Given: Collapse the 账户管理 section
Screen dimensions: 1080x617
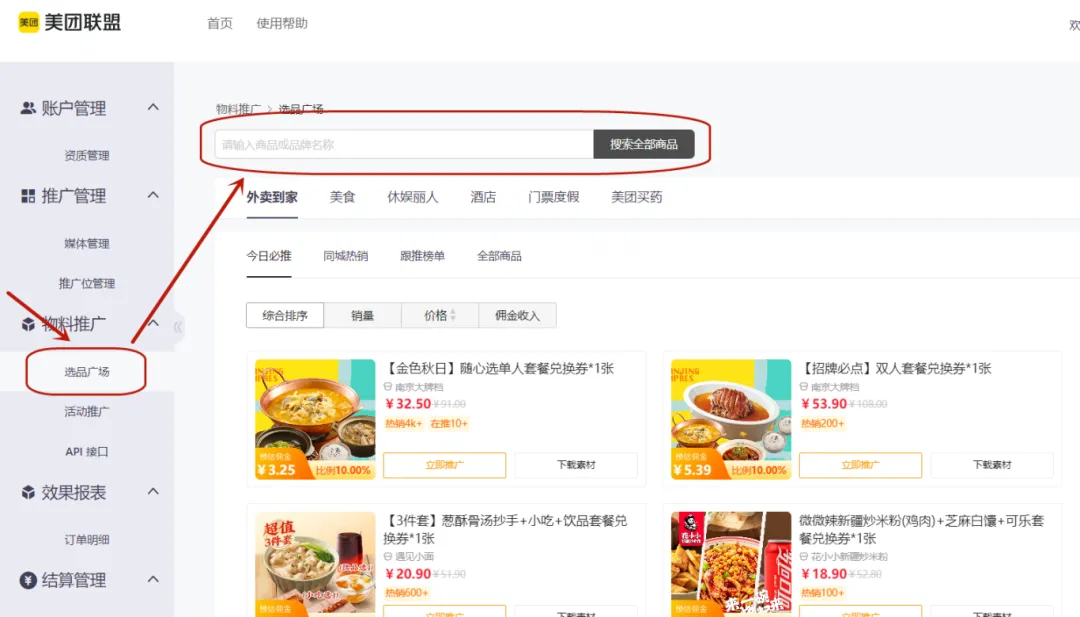Looking at the screenshot, I should click(x=153, y=107).
